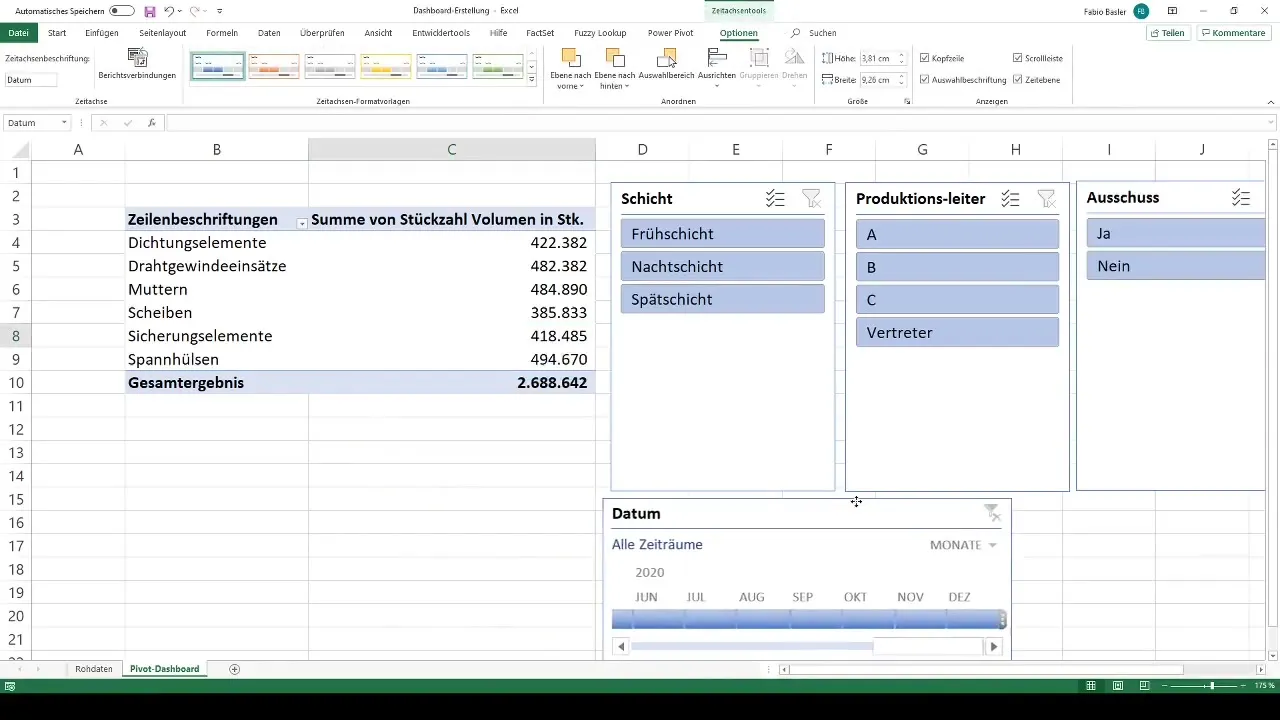
Task: Click the zoom slider in the status bar
Action: (1205, 686)
